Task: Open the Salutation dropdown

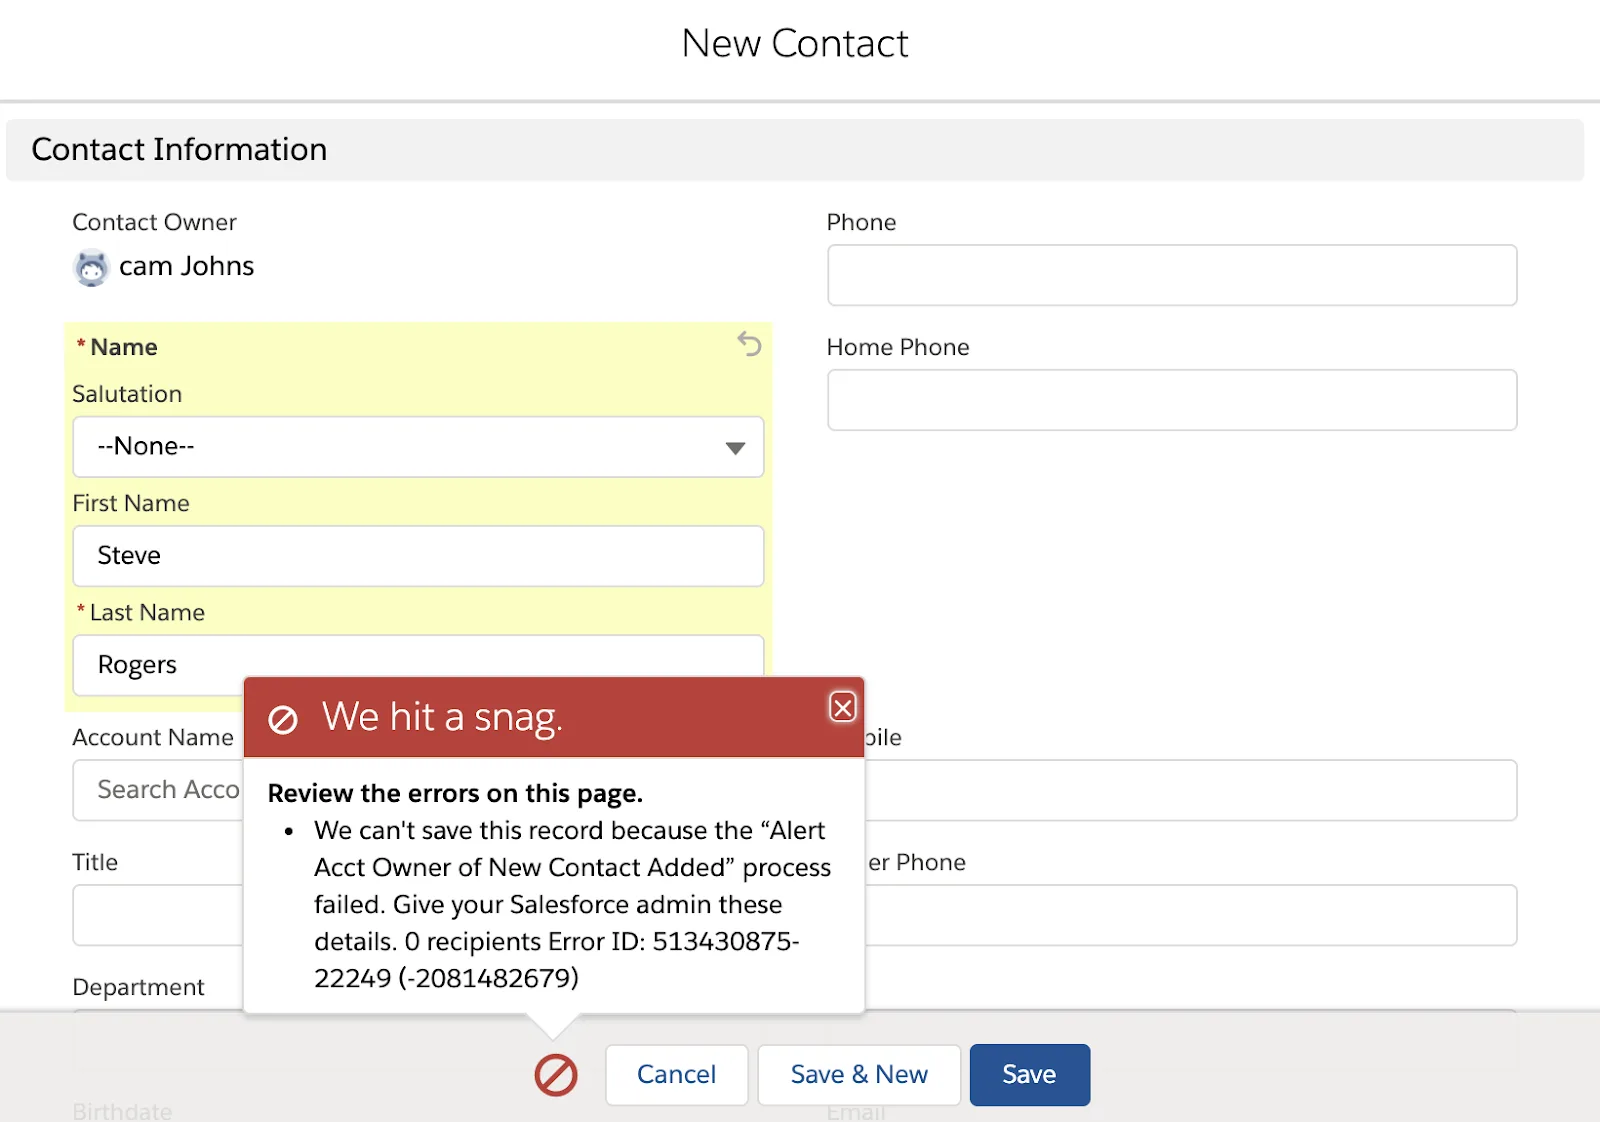Action: pos(418,447)
